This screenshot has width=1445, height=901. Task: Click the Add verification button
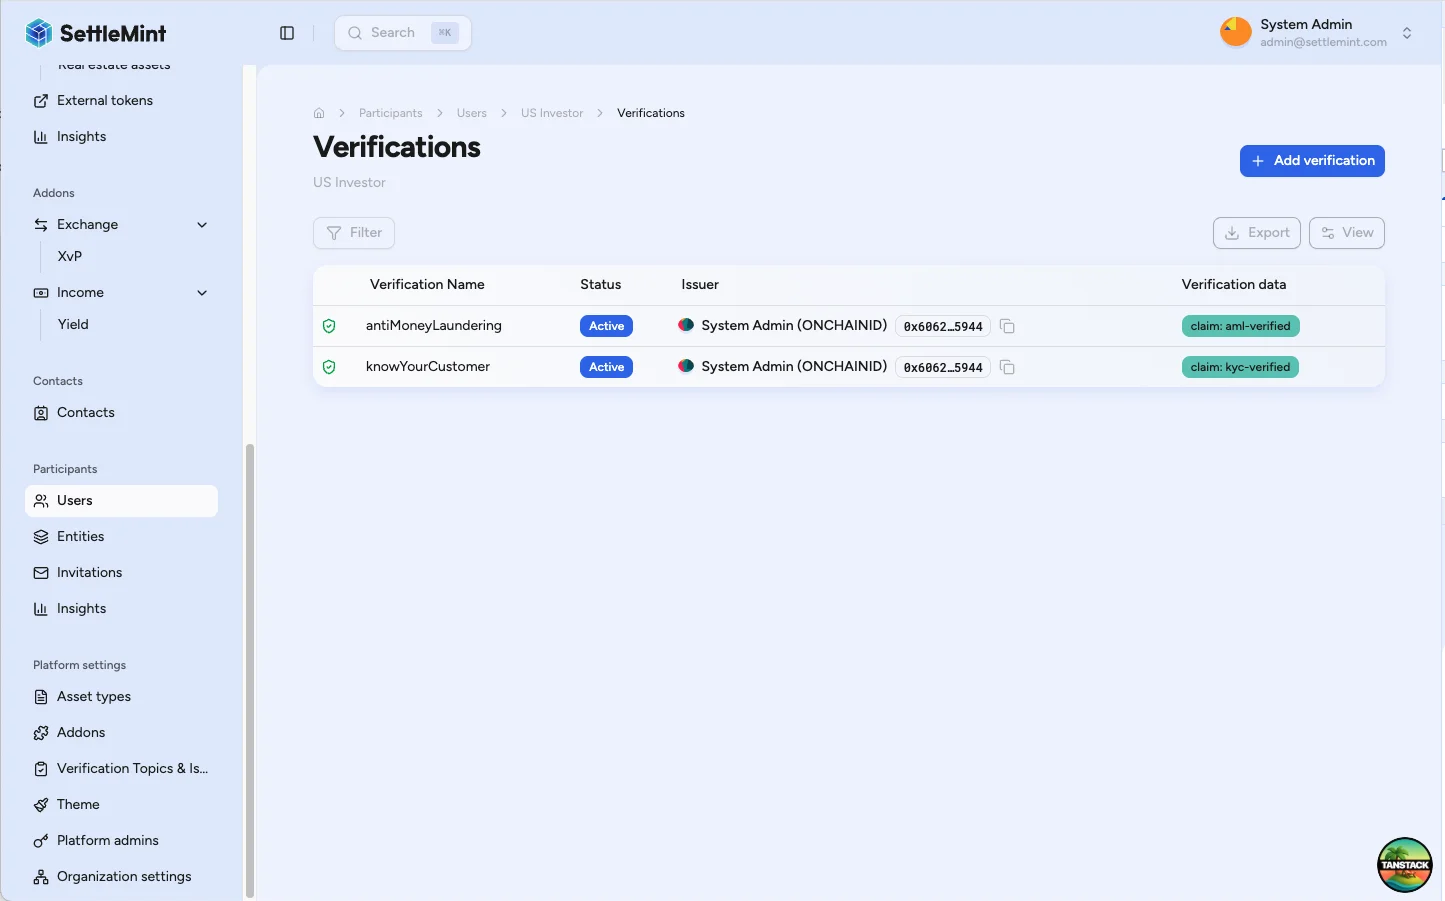coord(1311,161)
